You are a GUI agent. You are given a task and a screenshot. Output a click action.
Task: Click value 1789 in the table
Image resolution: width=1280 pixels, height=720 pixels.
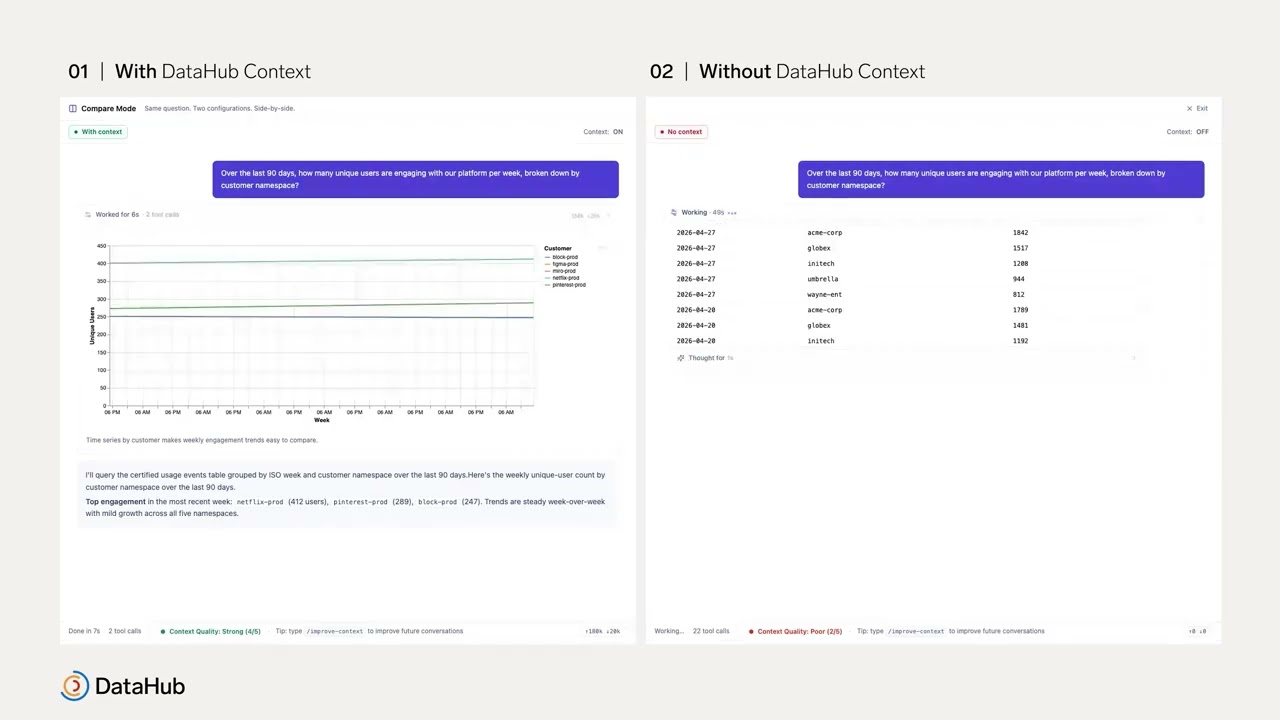[x=1020, y=310]
